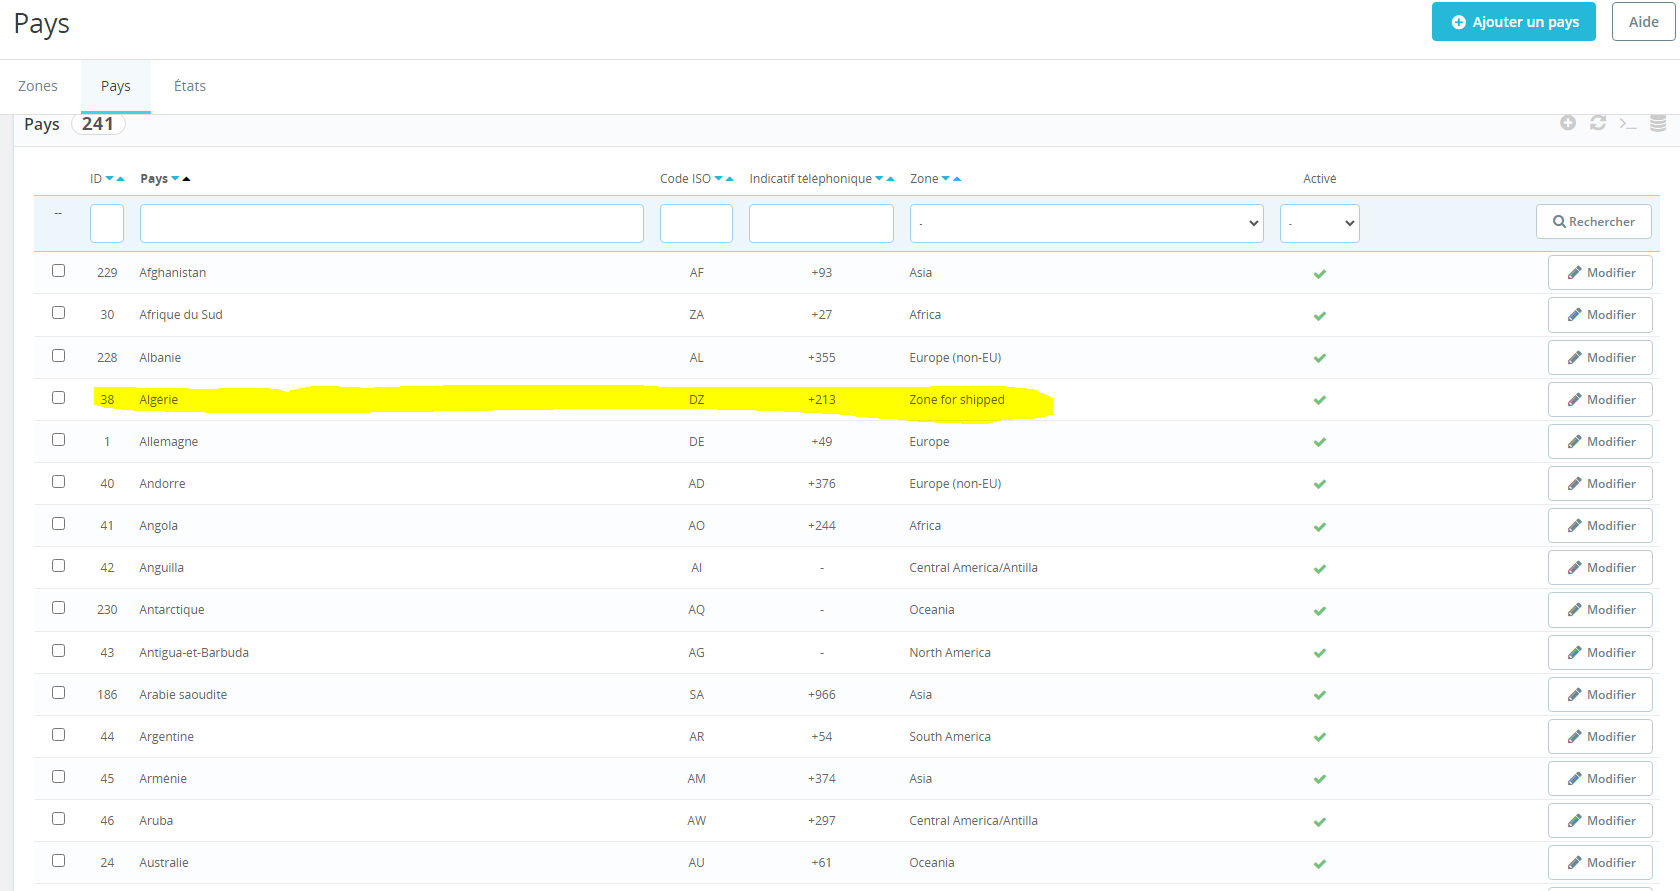Select the Afghanistan row checkbox
This screenshot has width=1680, height=891.
pyautogui.click(x=58, y=270)
